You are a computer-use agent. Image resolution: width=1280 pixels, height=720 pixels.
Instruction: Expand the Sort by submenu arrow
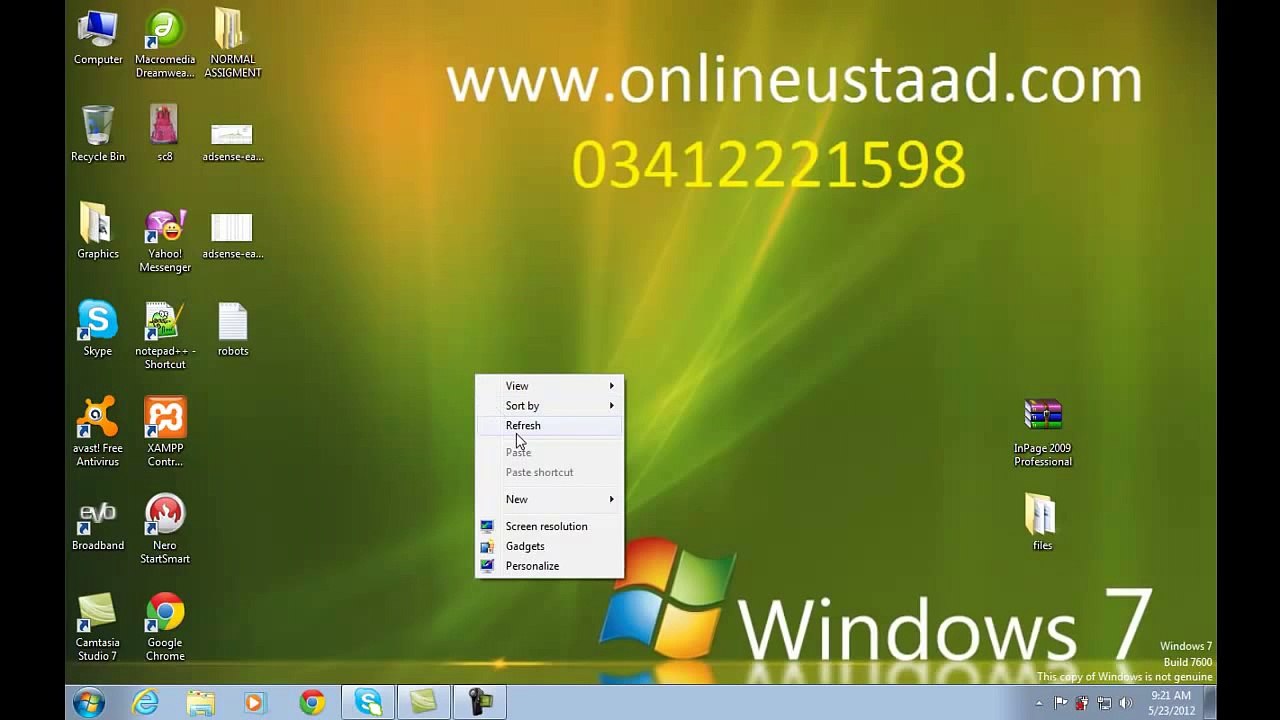[x=612, y=406]
